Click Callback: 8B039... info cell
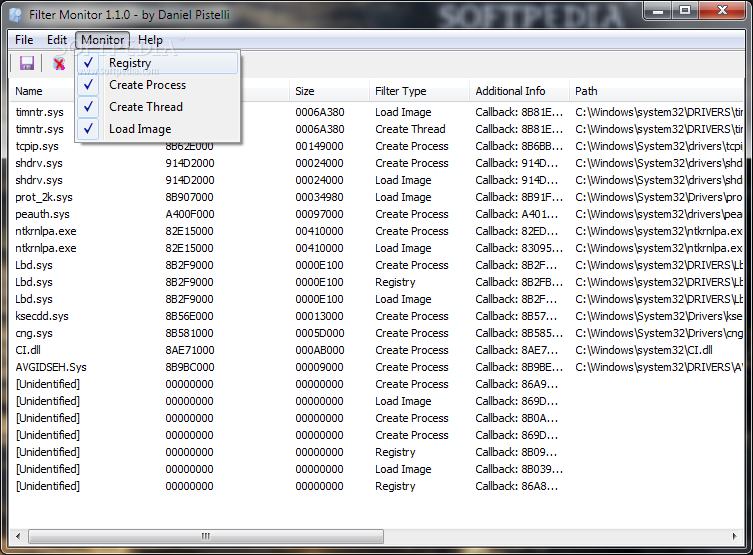The width and height of the screenshot is (753, 555). pyautogui.click(x=519, y=469)
